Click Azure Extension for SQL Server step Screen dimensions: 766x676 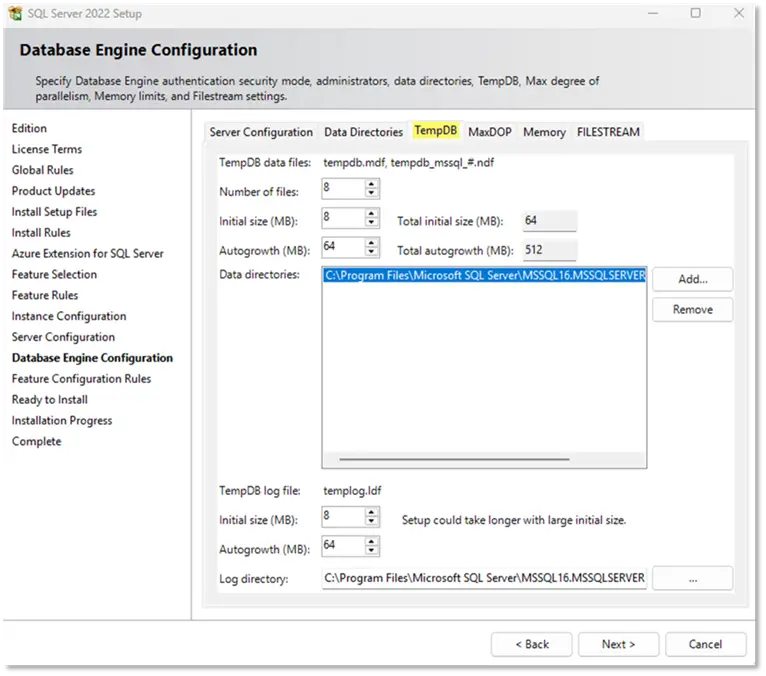[87, 254]
